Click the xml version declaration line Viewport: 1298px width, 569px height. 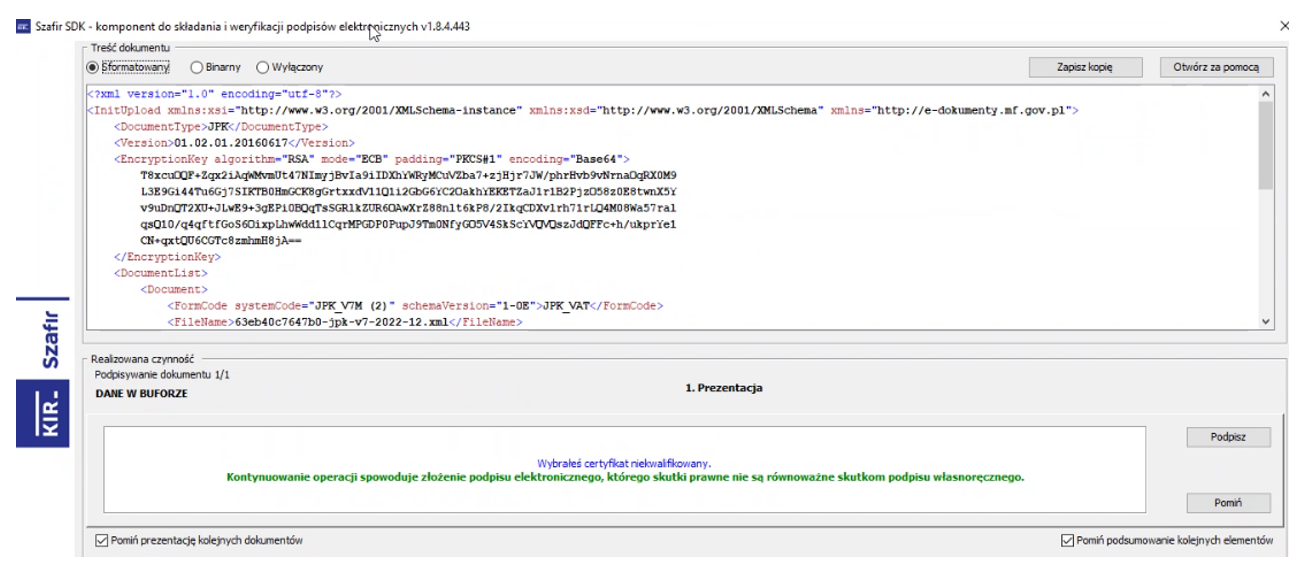coord(215,93)
